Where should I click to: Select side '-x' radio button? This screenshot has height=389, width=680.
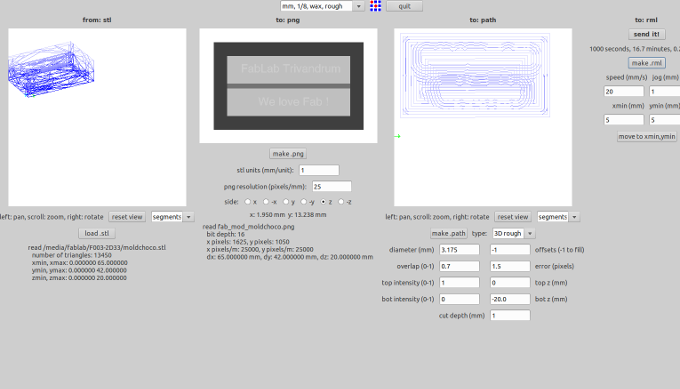click(266, 202)
